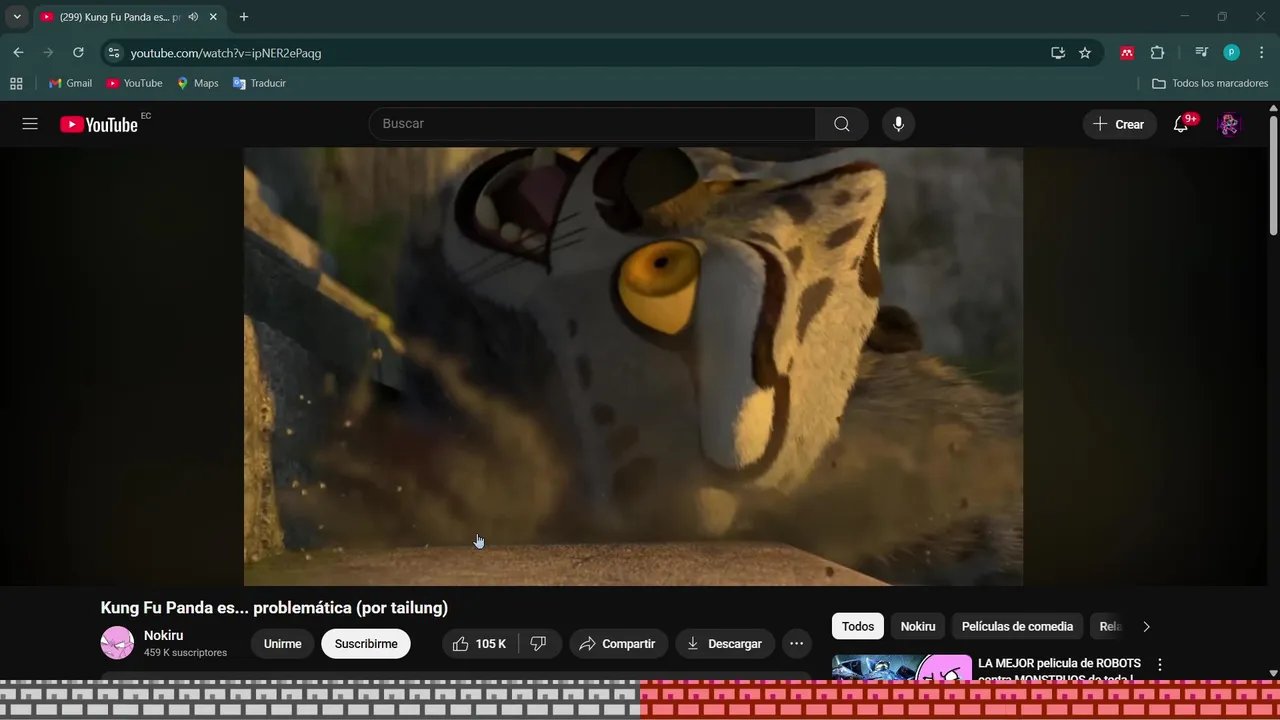Open the Maps bookmark
The image size is (1280, 720).
point(197,83)
